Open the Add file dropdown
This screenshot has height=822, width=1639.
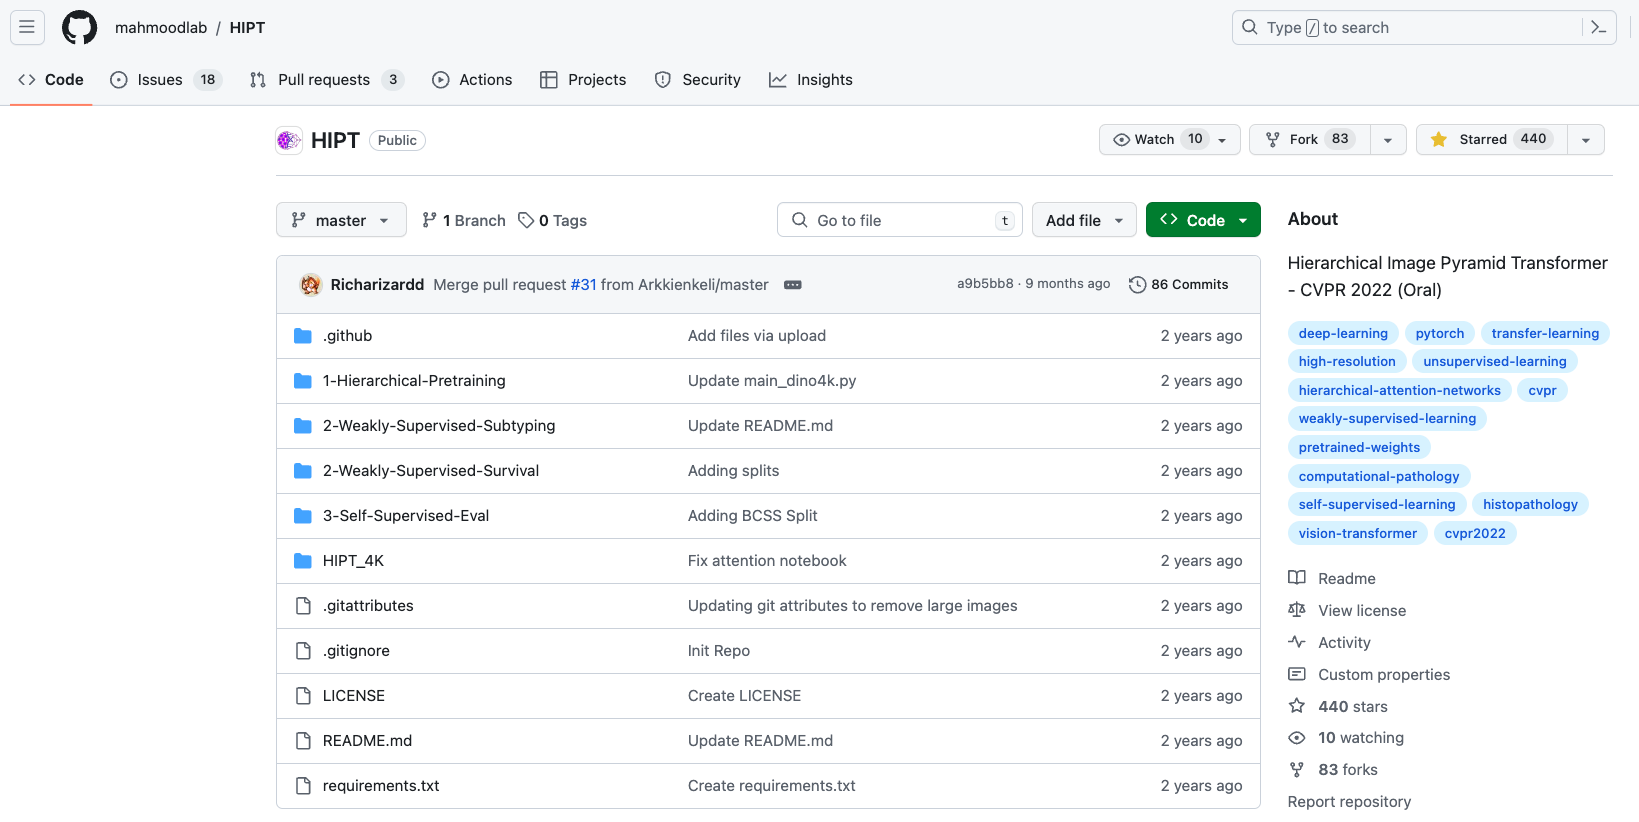[1084, 220]
